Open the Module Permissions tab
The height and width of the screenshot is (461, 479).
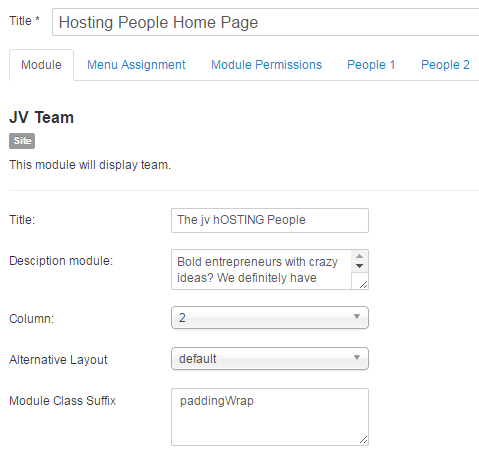267,65
